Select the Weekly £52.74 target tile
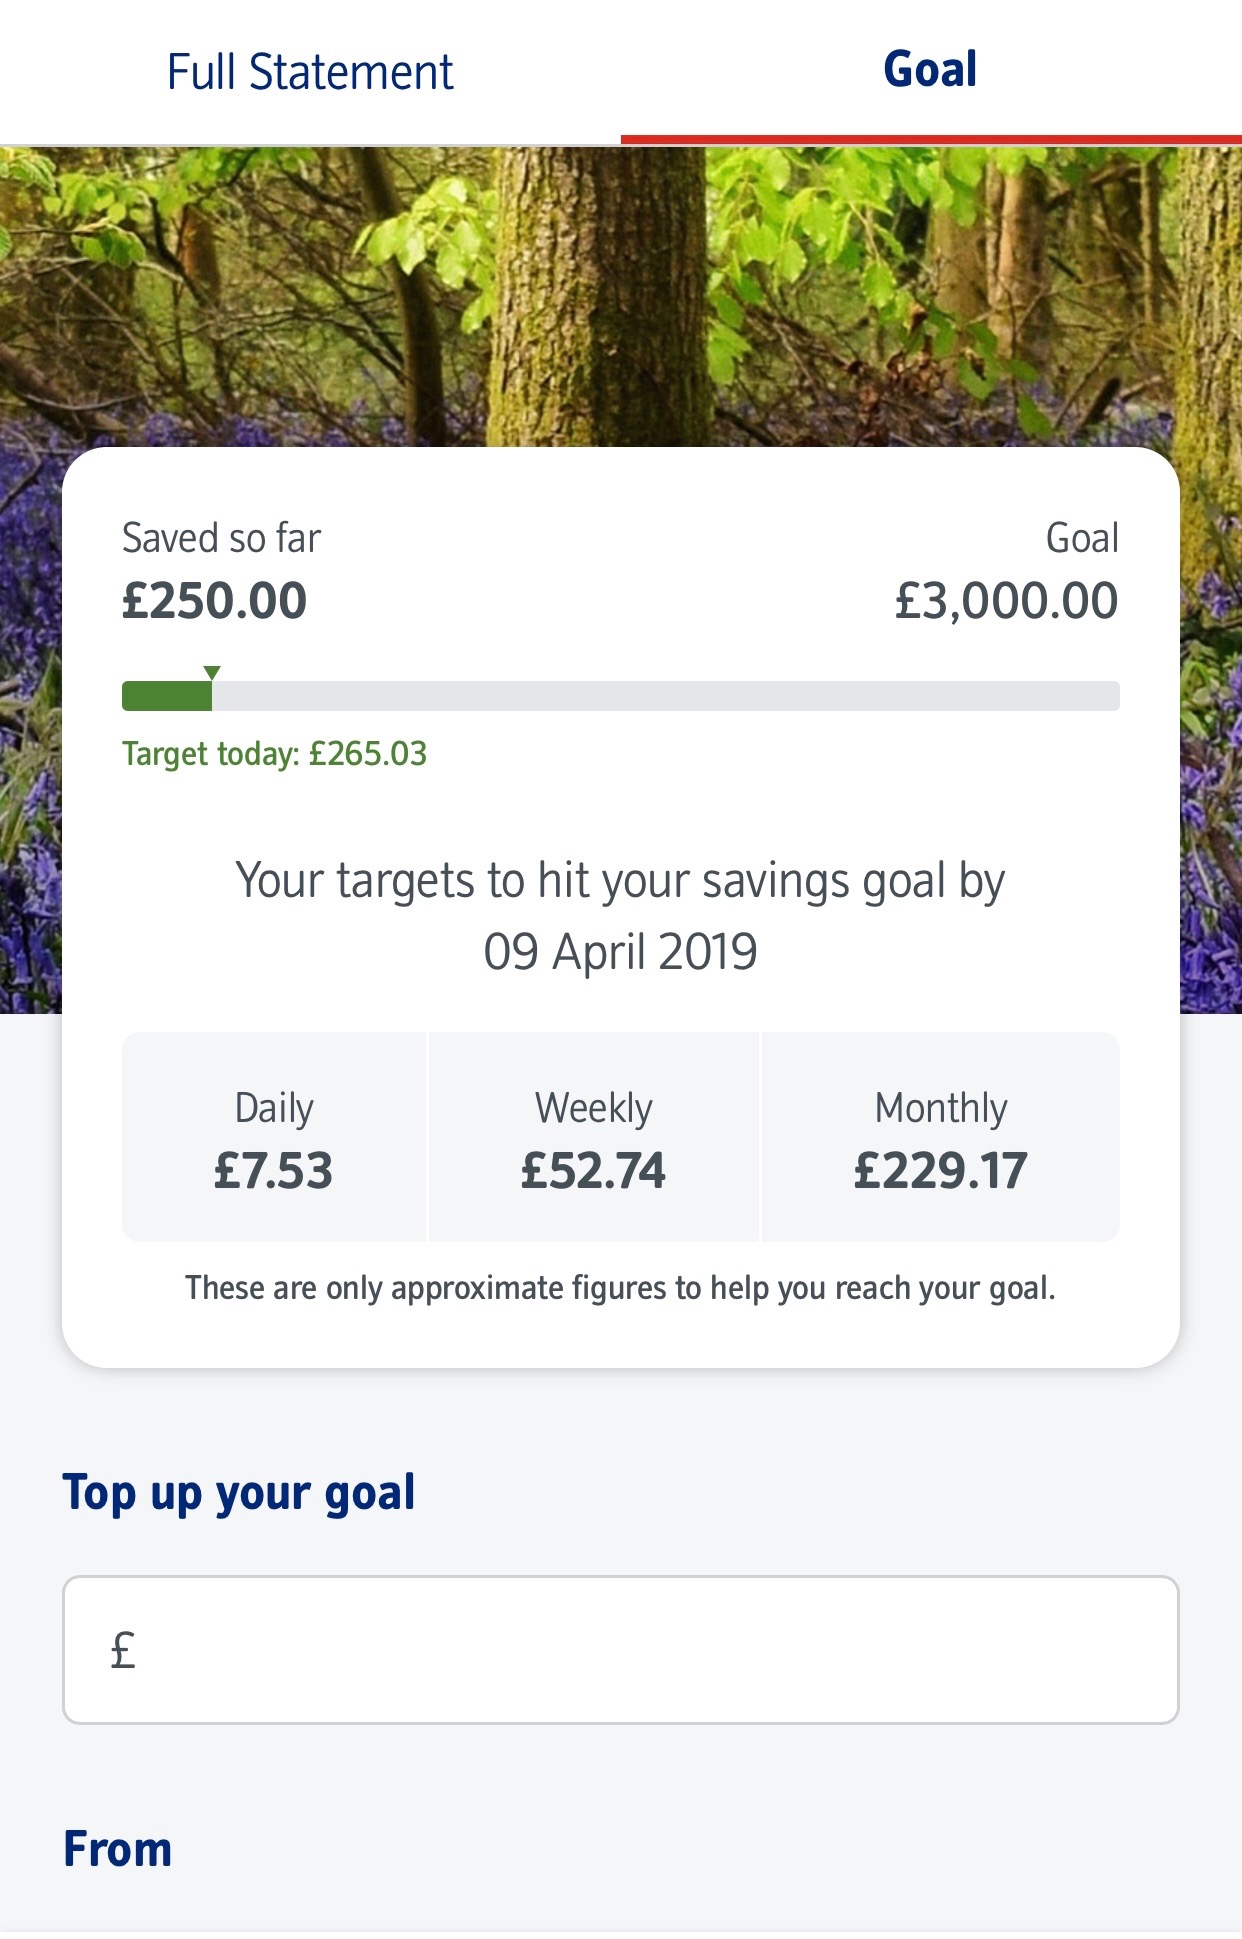The height and width of the screenshot is (1939, 1242). [x=593, y=1138]
